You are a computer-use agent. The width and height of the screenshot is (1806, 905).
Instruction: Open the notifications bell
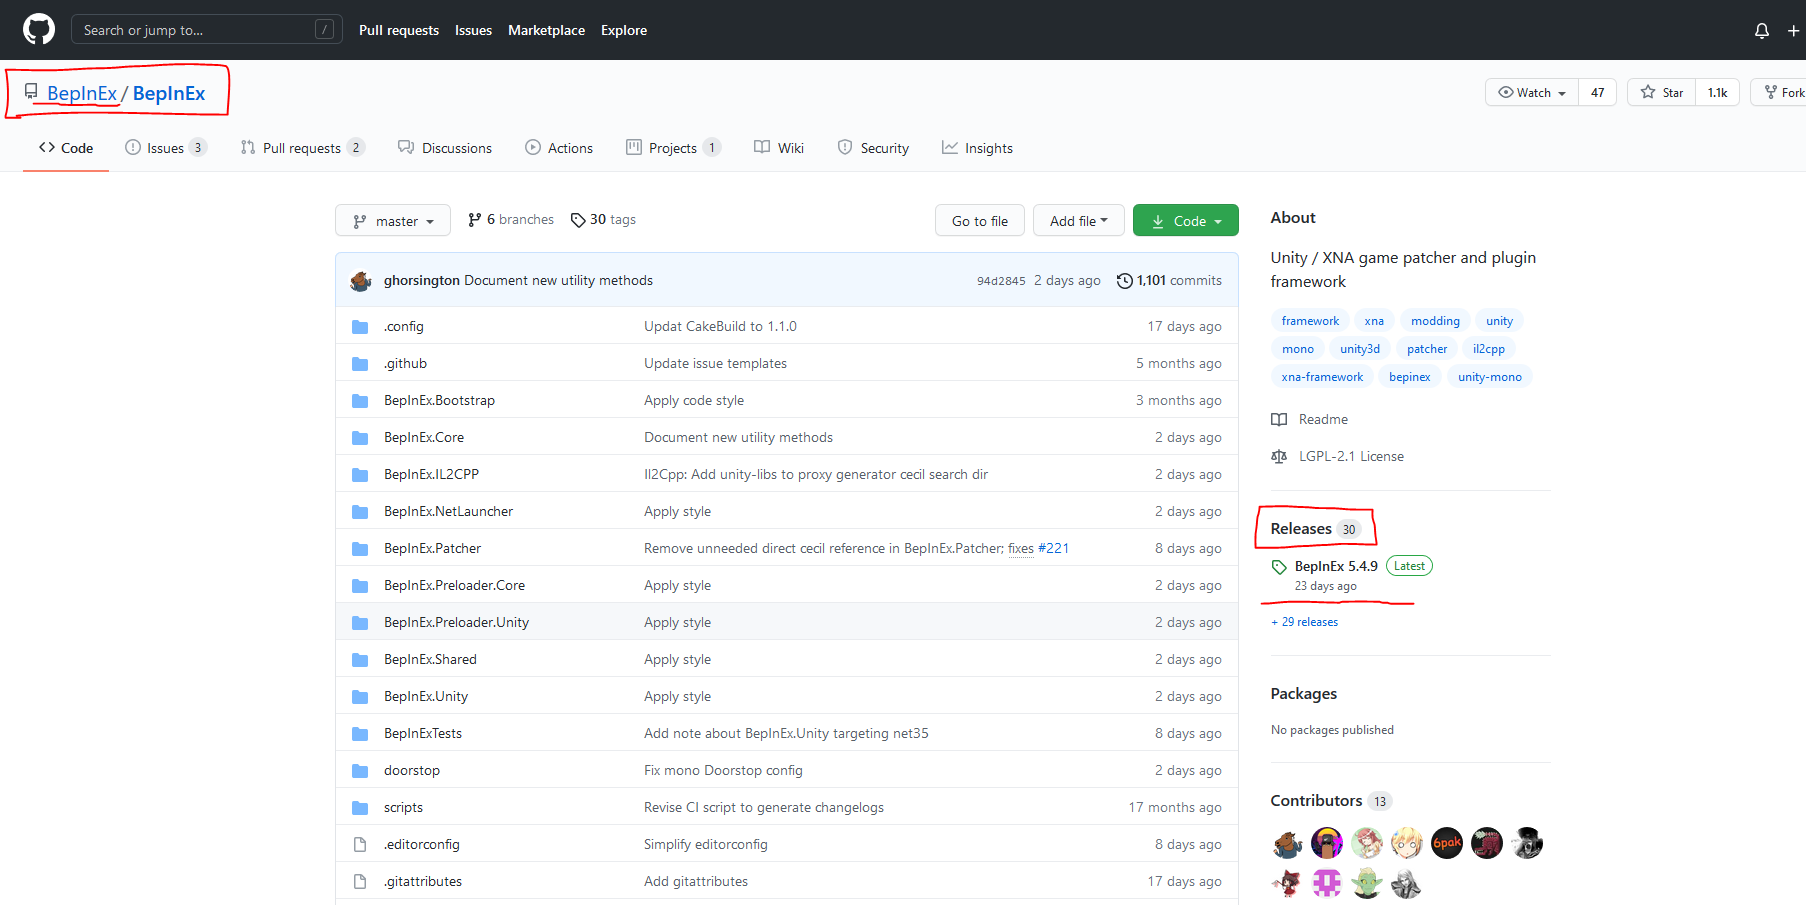[1762, 31]
